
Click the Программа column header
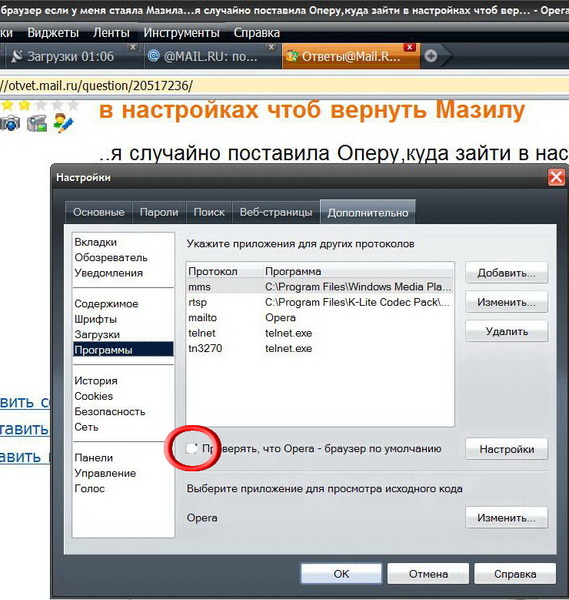click(x=359, y=271)
